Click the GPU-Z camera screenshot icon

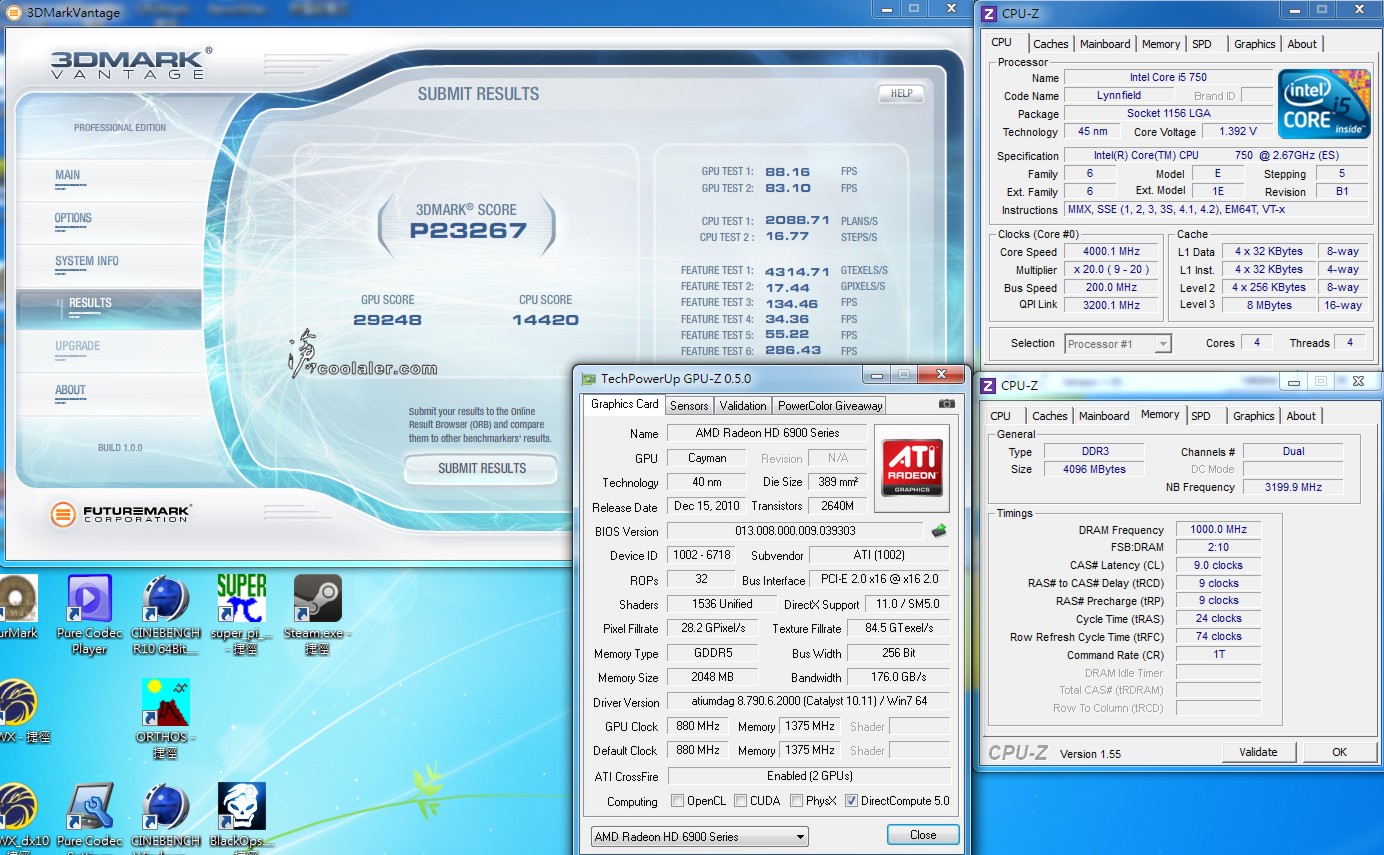tap(946, 404)
